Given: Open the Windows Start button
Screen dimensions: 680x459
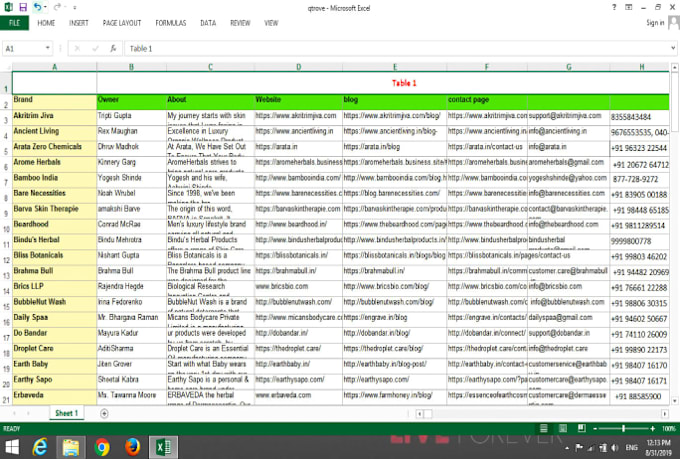Looking at the screenshot, I should click(x=12, y=447).
